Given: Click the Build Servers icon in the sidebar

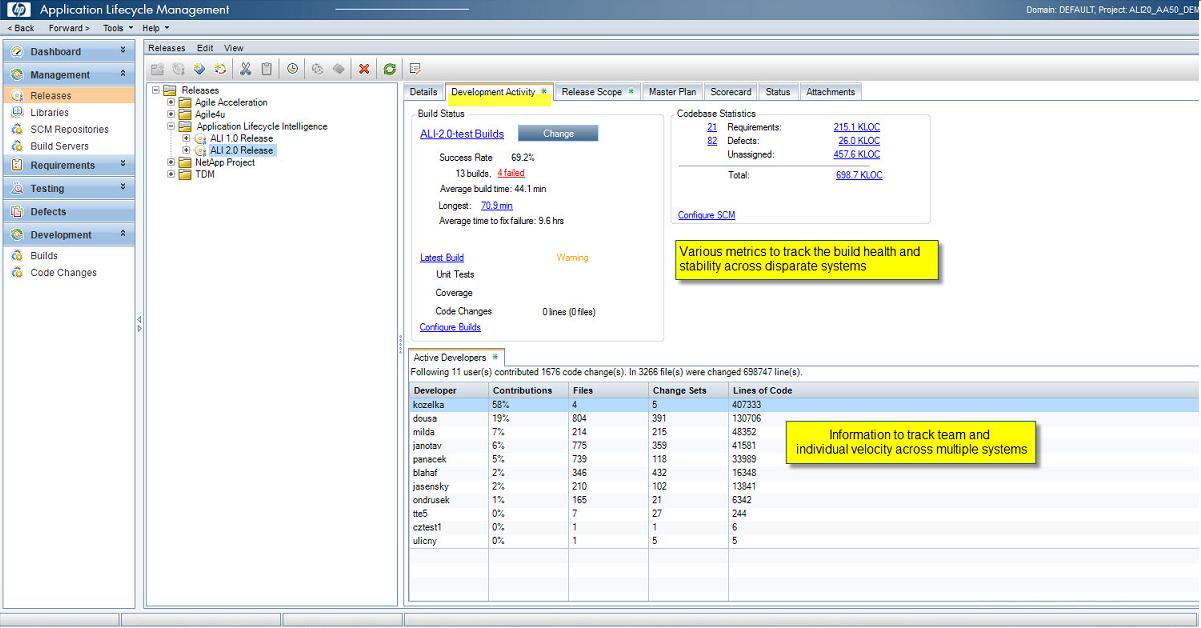Looking at the screenshot, I should coord(17,146).
